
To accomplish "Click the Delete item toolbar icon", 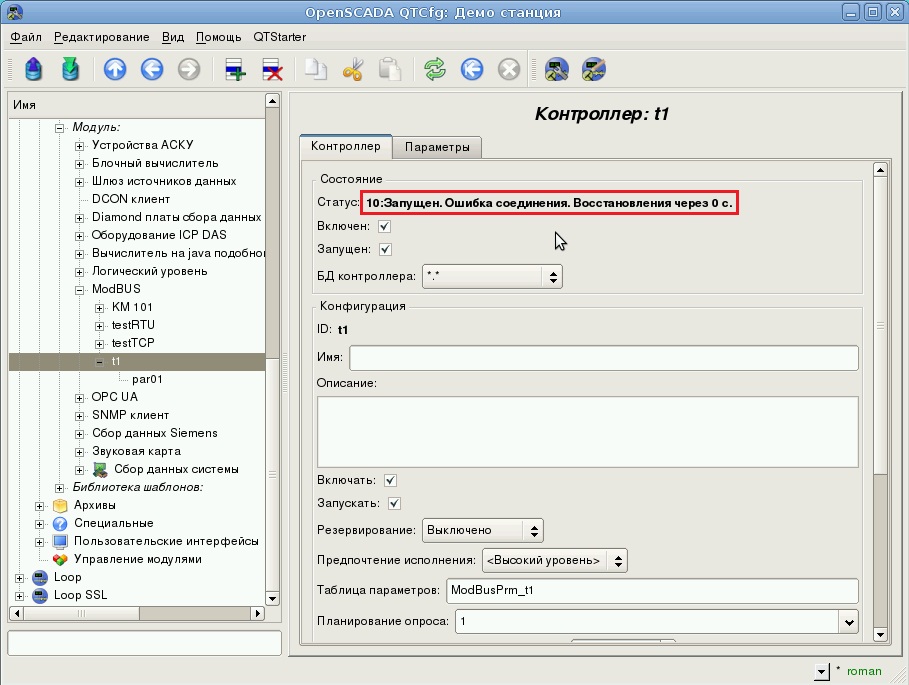I will click(272, 70).
